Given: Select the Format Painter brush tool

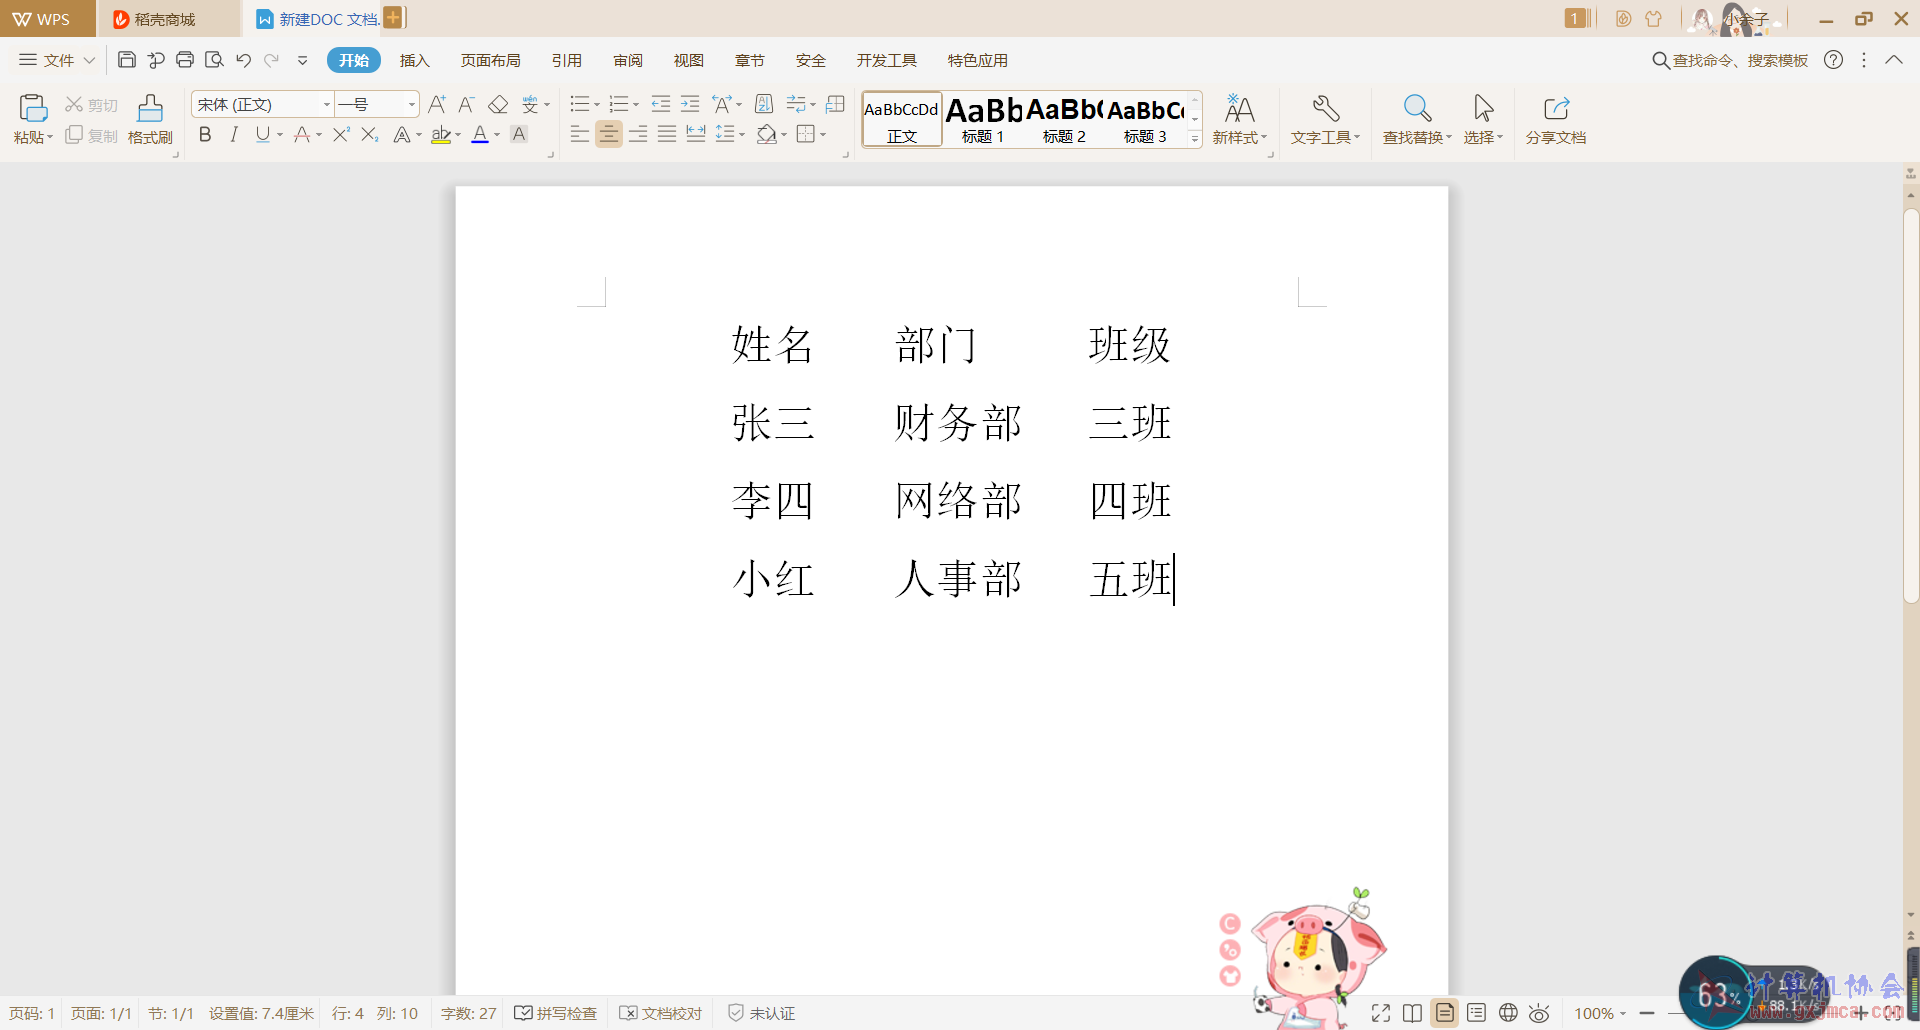Looking at the screenshot, I should coord(150,108).
